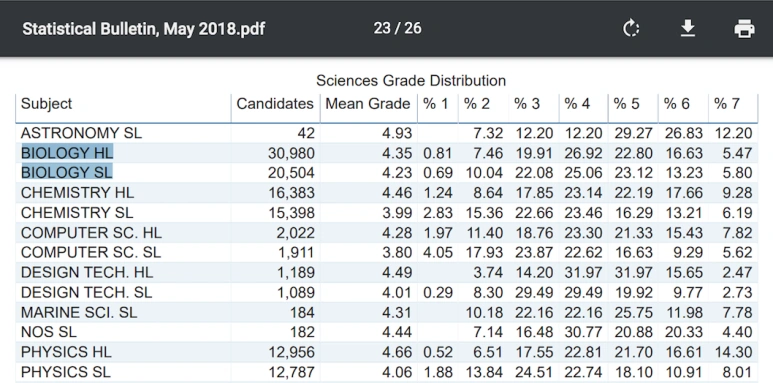The width and height of the screenshot is (773, 383).
Task: Click the DESIGN TECH. HL subject cell
Action: 87,273
